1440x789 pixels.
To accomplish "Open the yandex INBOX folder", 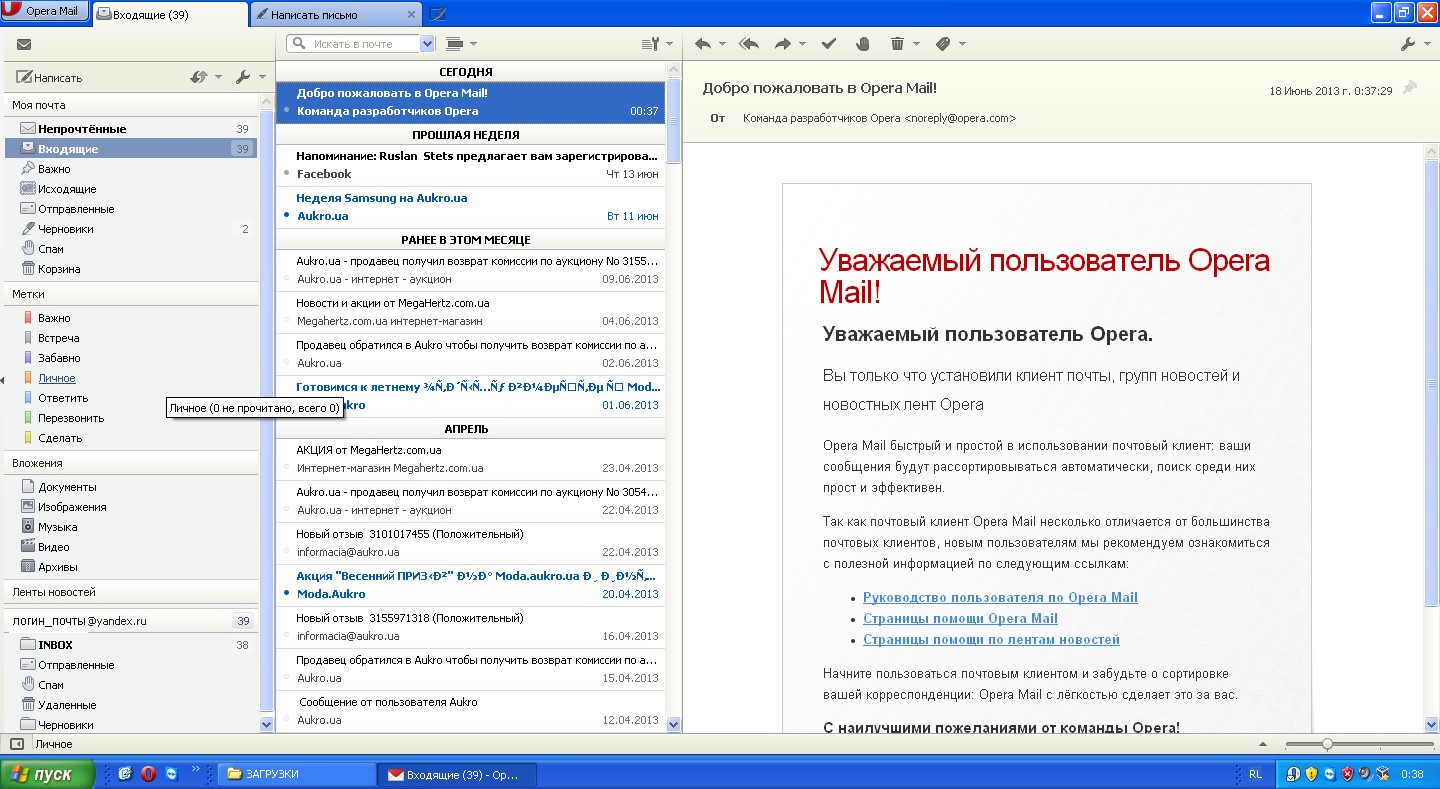I will coord(56,645).
